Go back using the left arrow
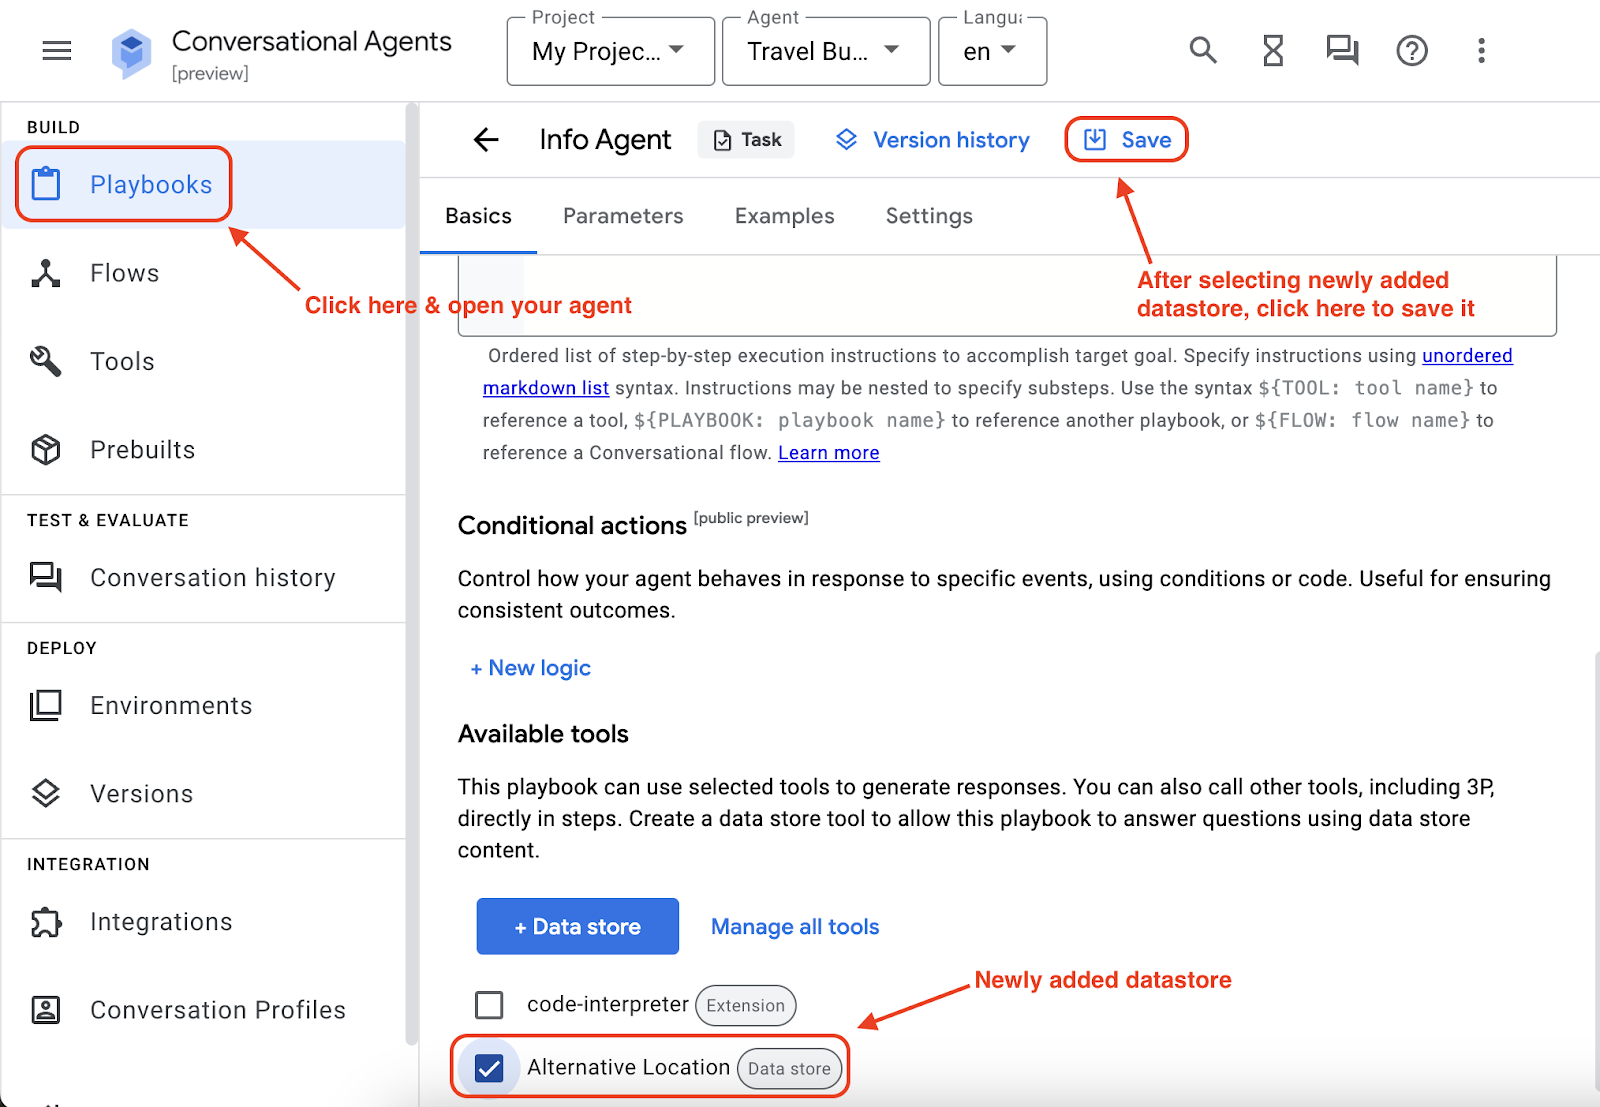Image resolution: width=1600 pixels, height=1107 pixels. (486, 140)
